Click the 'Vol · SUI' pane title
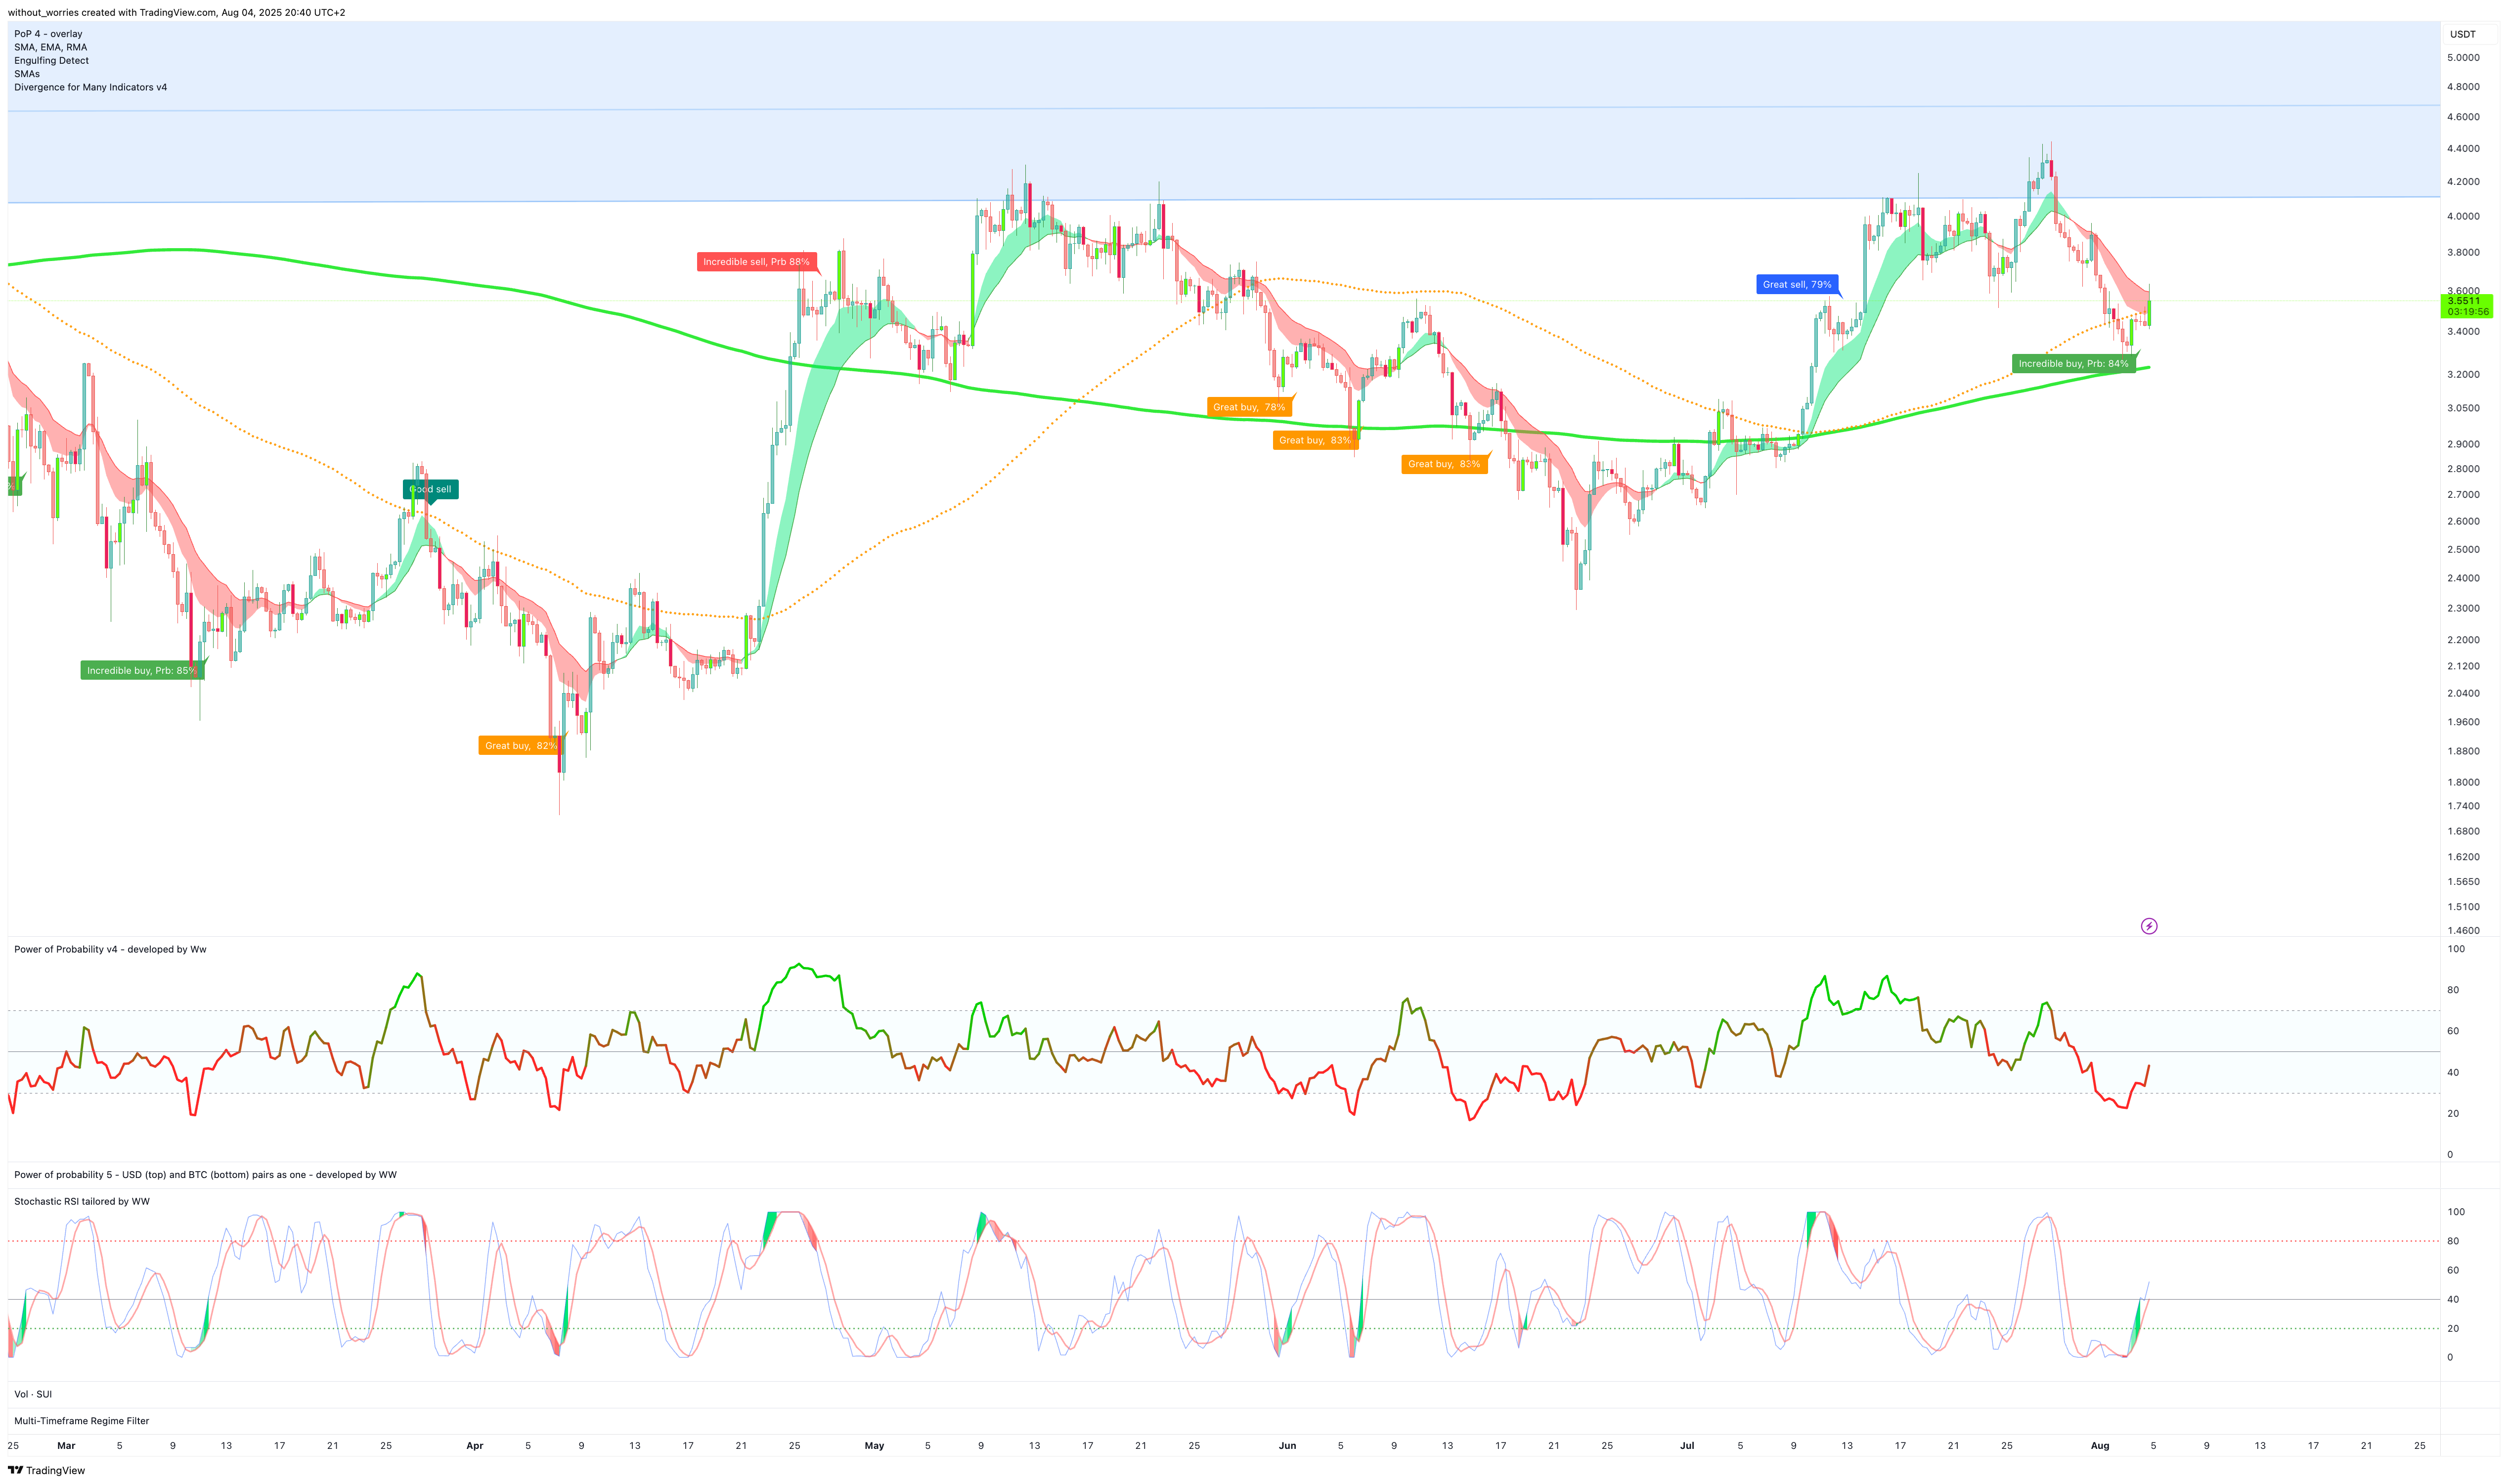 [x=33, y=1394]
